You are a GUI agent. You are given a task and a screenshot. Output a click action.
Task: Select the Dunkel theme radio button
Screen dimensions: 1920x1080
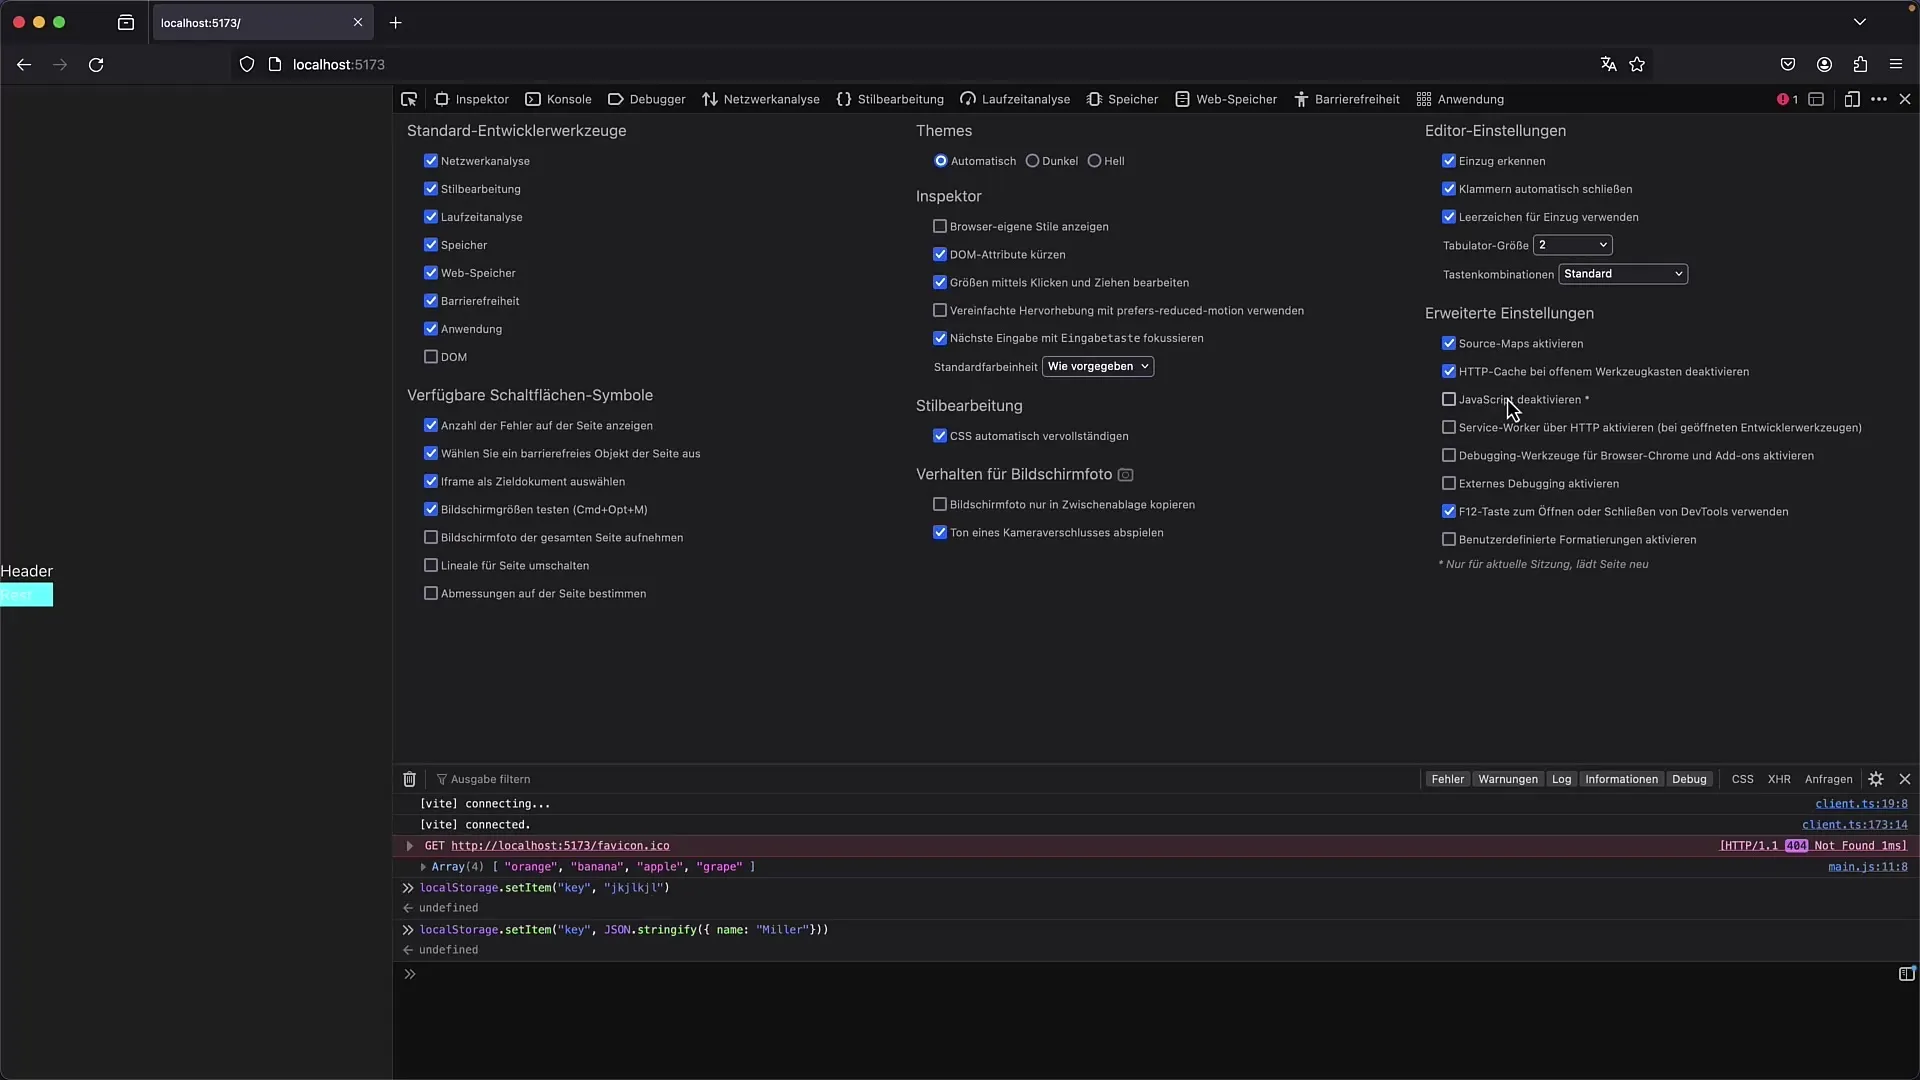[x=1032, y=161]
